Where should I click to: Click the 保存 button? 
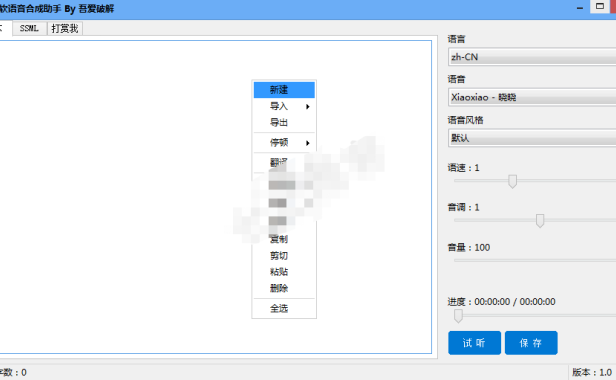pos(531,343)
